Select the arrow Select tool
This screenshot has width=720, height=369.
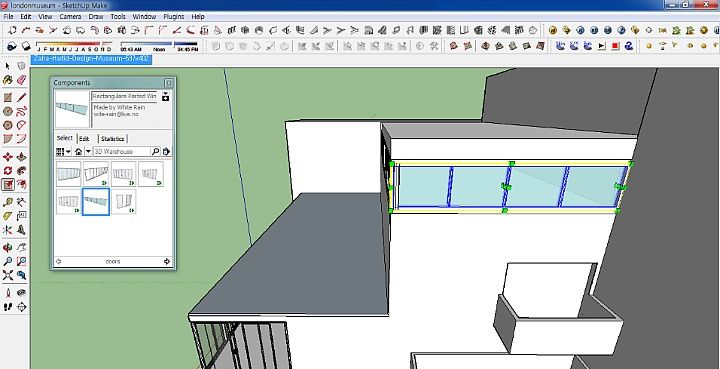(8, 66)
